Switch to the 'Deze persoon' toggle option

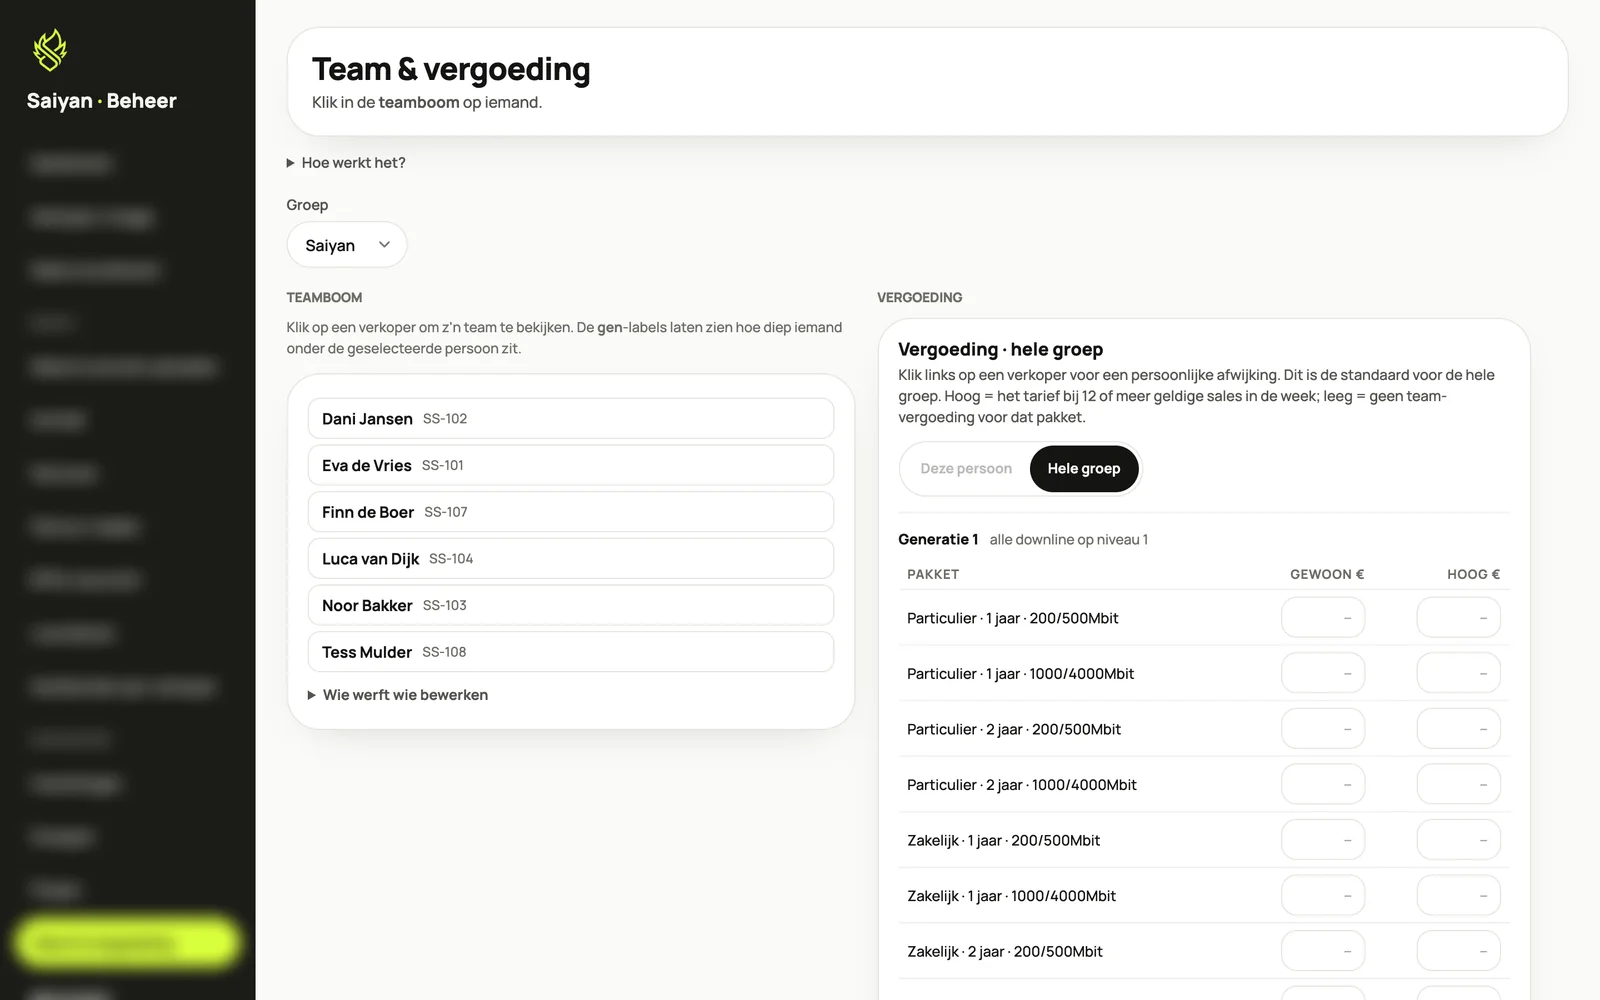[x=966, y=469]
